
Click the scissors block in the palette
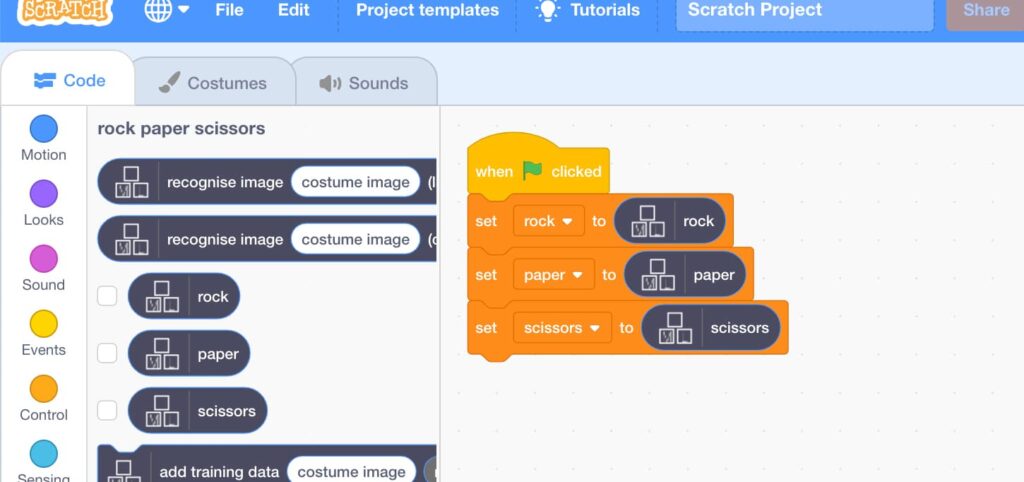(197, 411)
